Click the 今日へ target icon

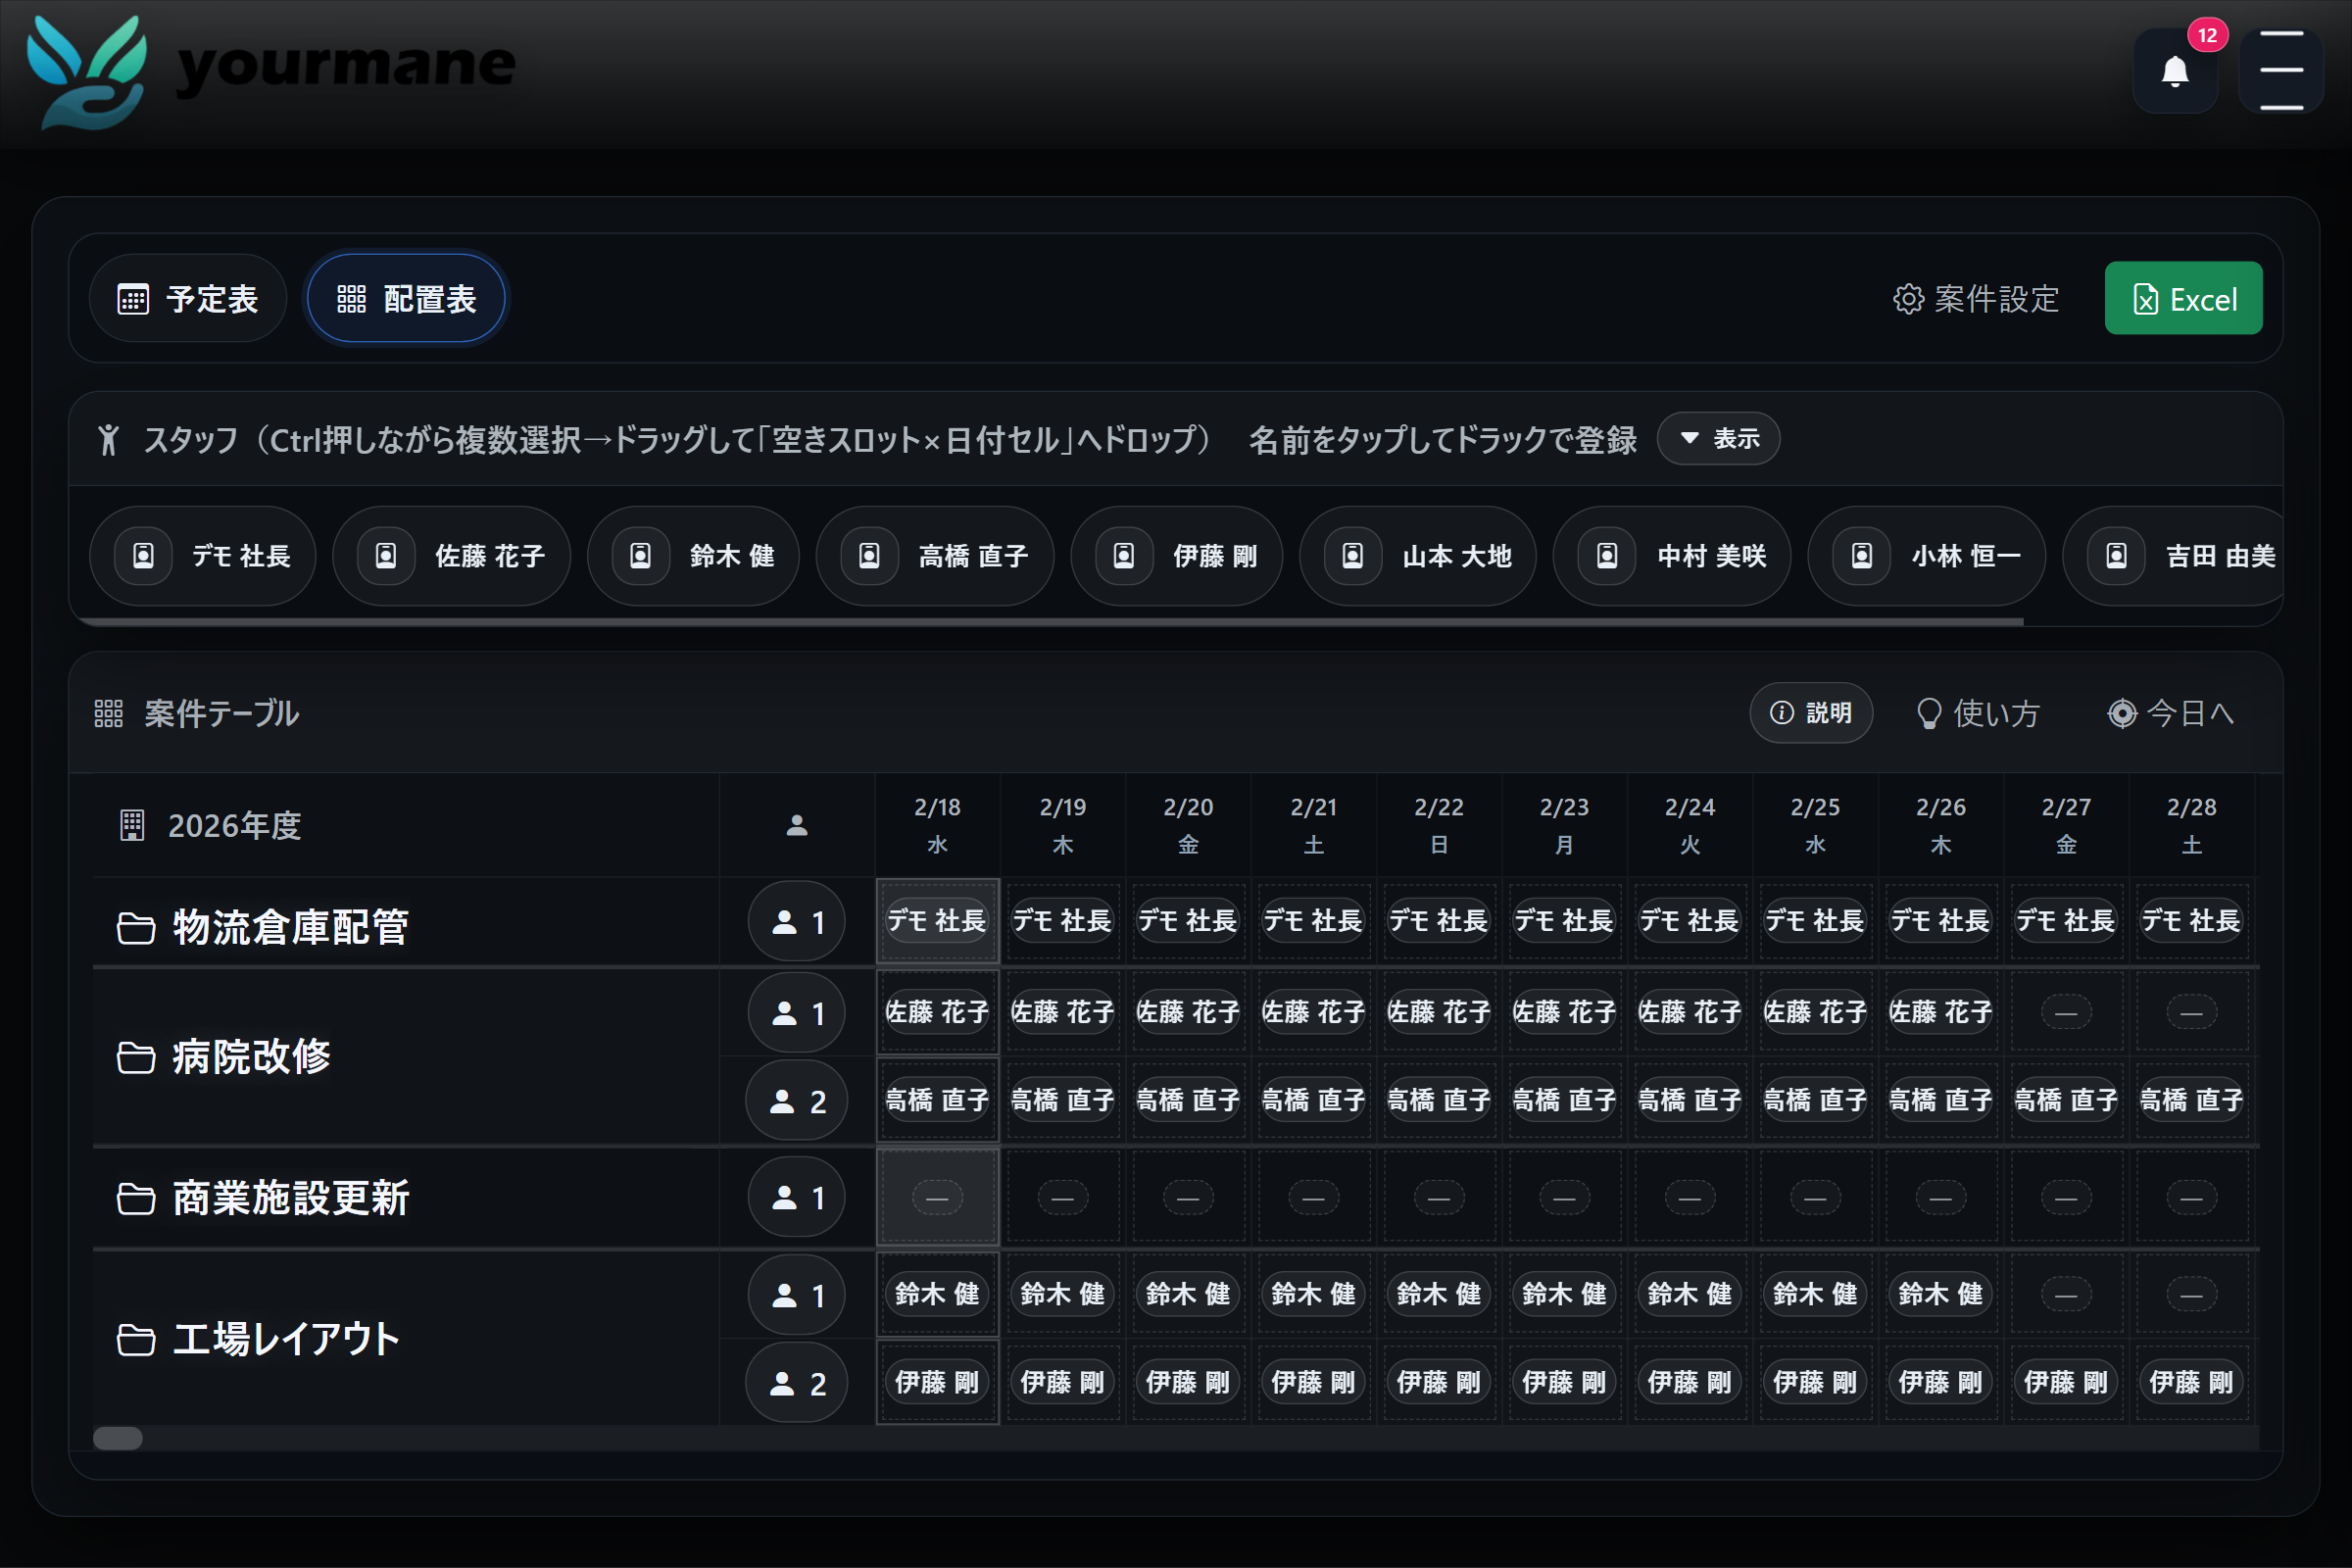tap(2121, 713)
